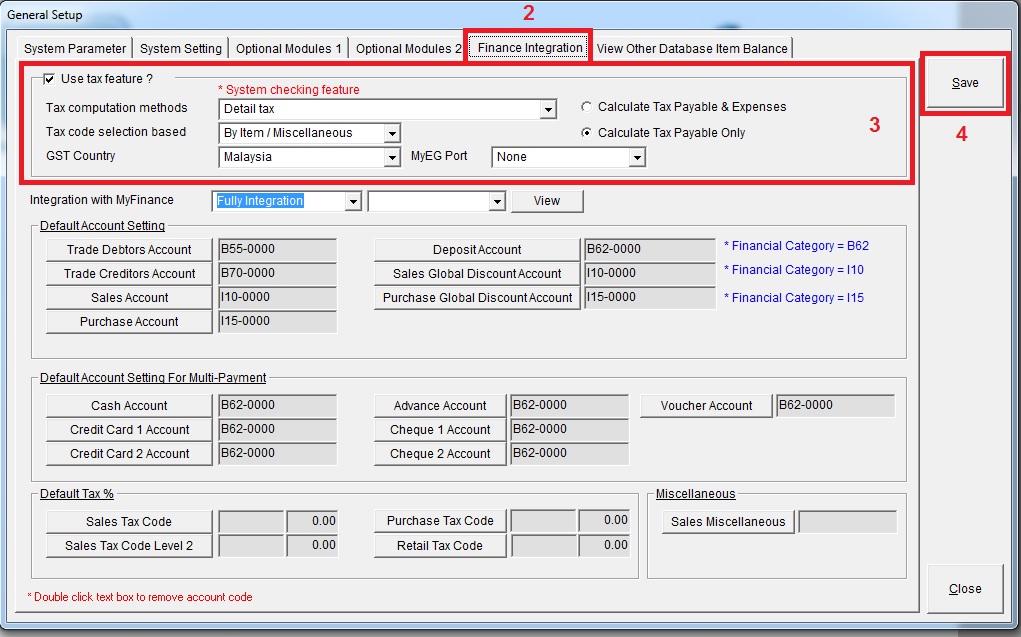
Task: Open the MyEG Port dropdown
Action: coord(636,157)
